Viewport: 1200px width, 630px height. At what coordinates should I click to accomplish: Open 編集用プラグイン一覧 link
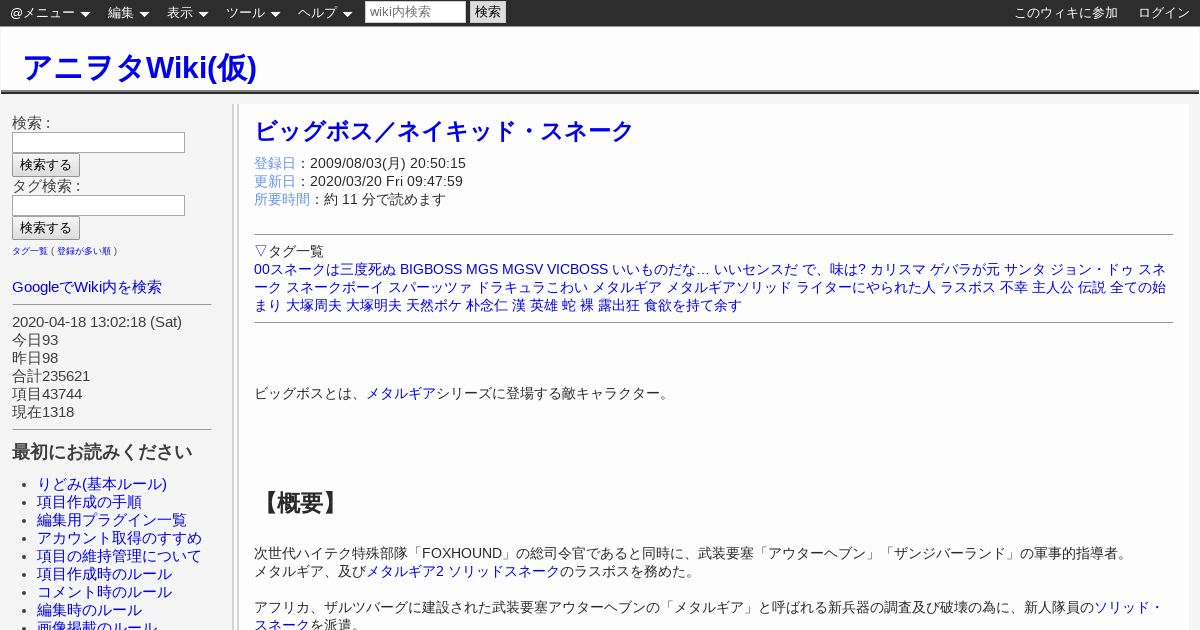pyautogui.click(x=112, y=520)
